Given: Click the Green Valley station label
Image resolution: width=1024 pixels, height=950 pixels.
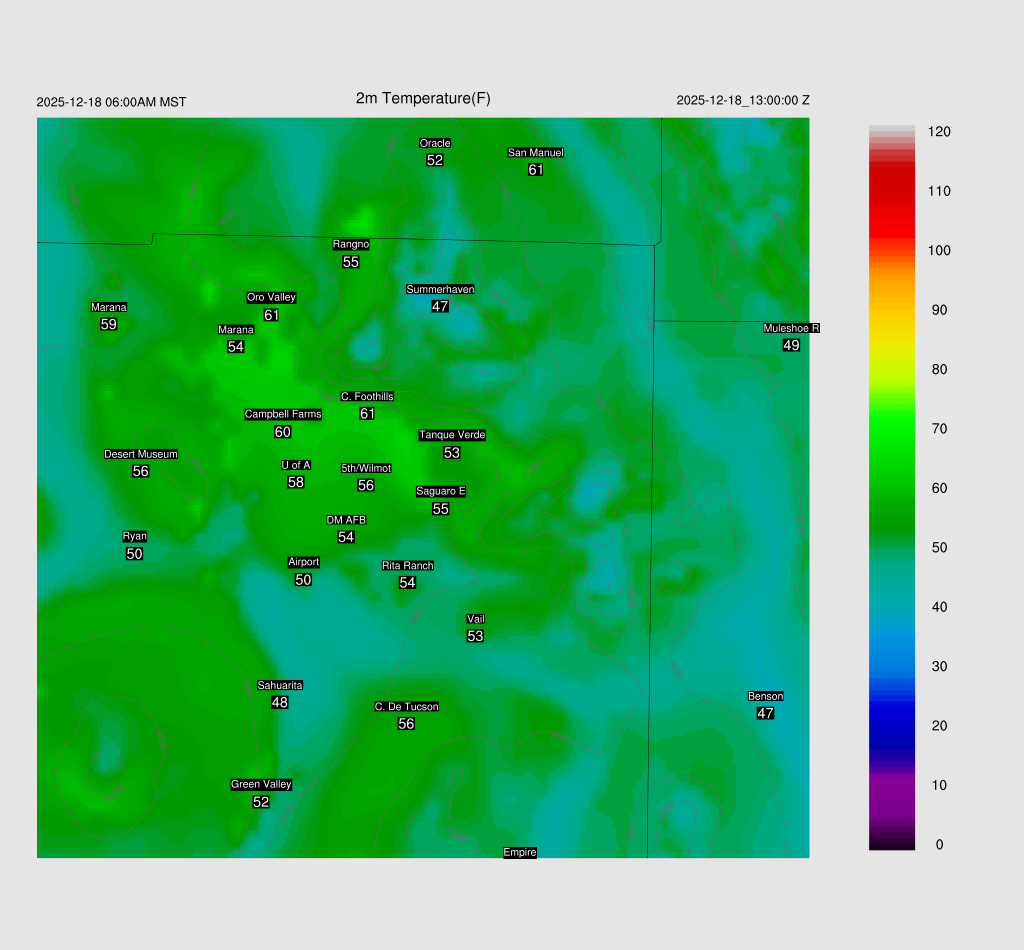Looking at the screenshot, I should pos(261,784).
